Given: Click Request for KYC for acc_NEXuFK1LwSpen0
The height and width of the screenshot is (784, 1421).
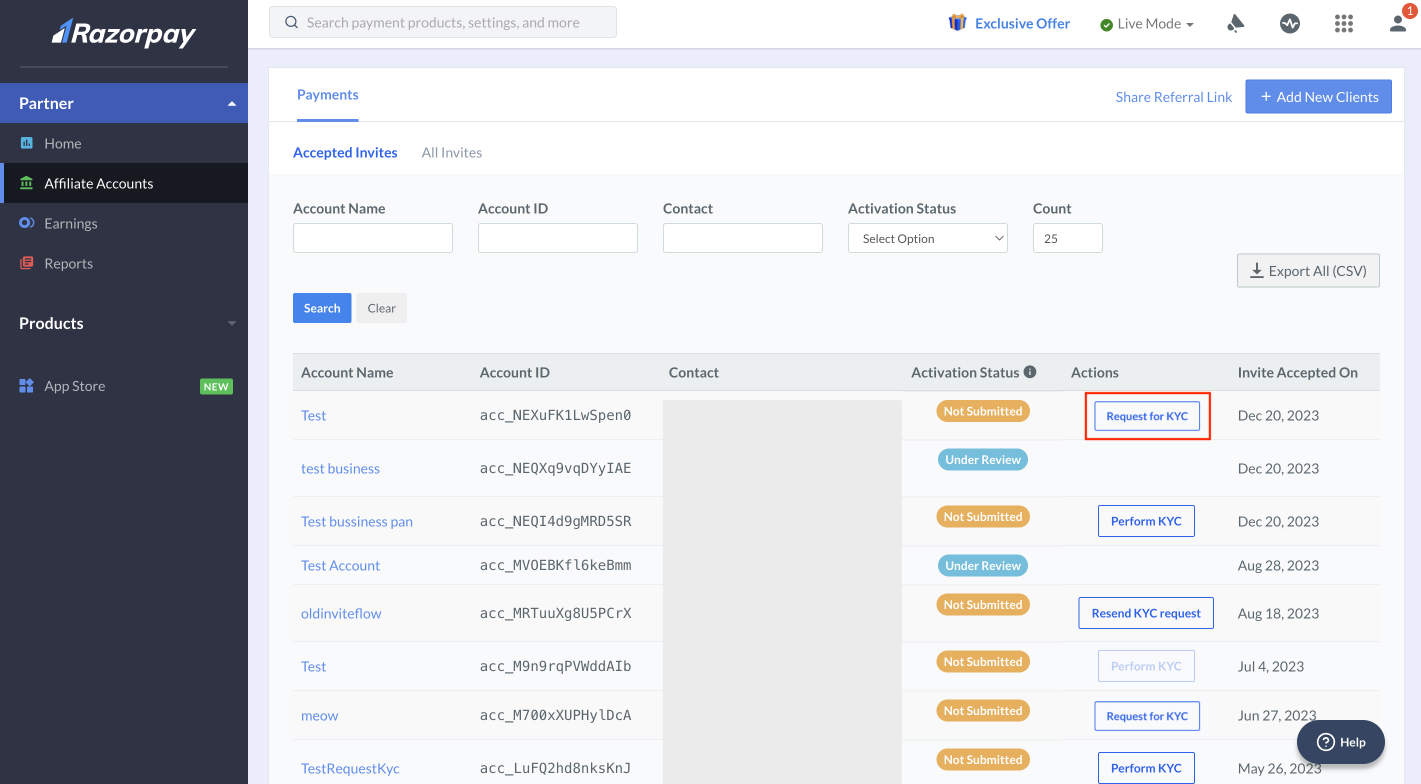Looking at the screenshot, I should click(x=1147, y=416).
